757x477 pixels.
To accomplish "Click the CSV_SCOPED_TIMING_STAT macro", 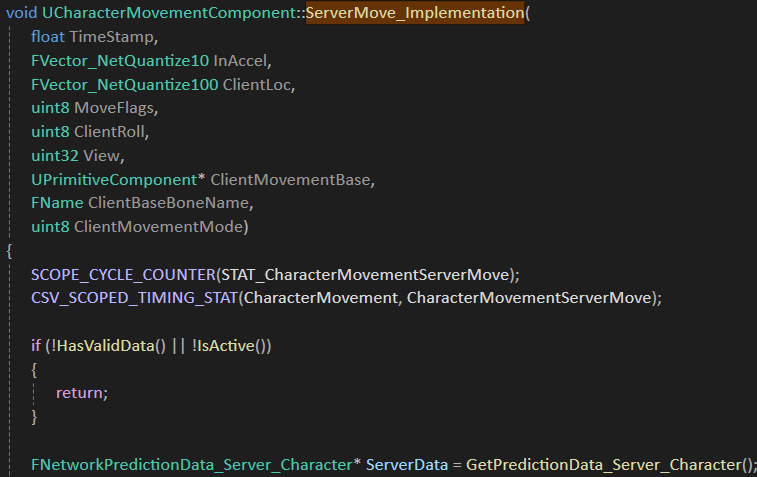I will point(135,298).
